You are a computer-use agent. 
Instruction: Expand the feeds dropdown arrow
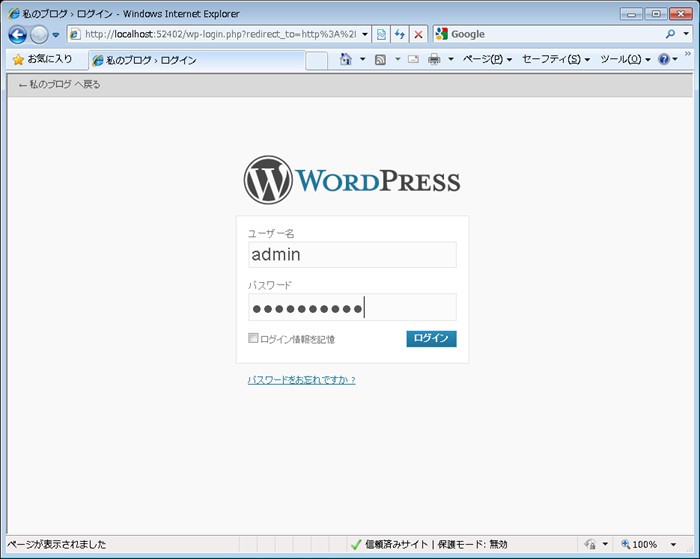(397, 59)
